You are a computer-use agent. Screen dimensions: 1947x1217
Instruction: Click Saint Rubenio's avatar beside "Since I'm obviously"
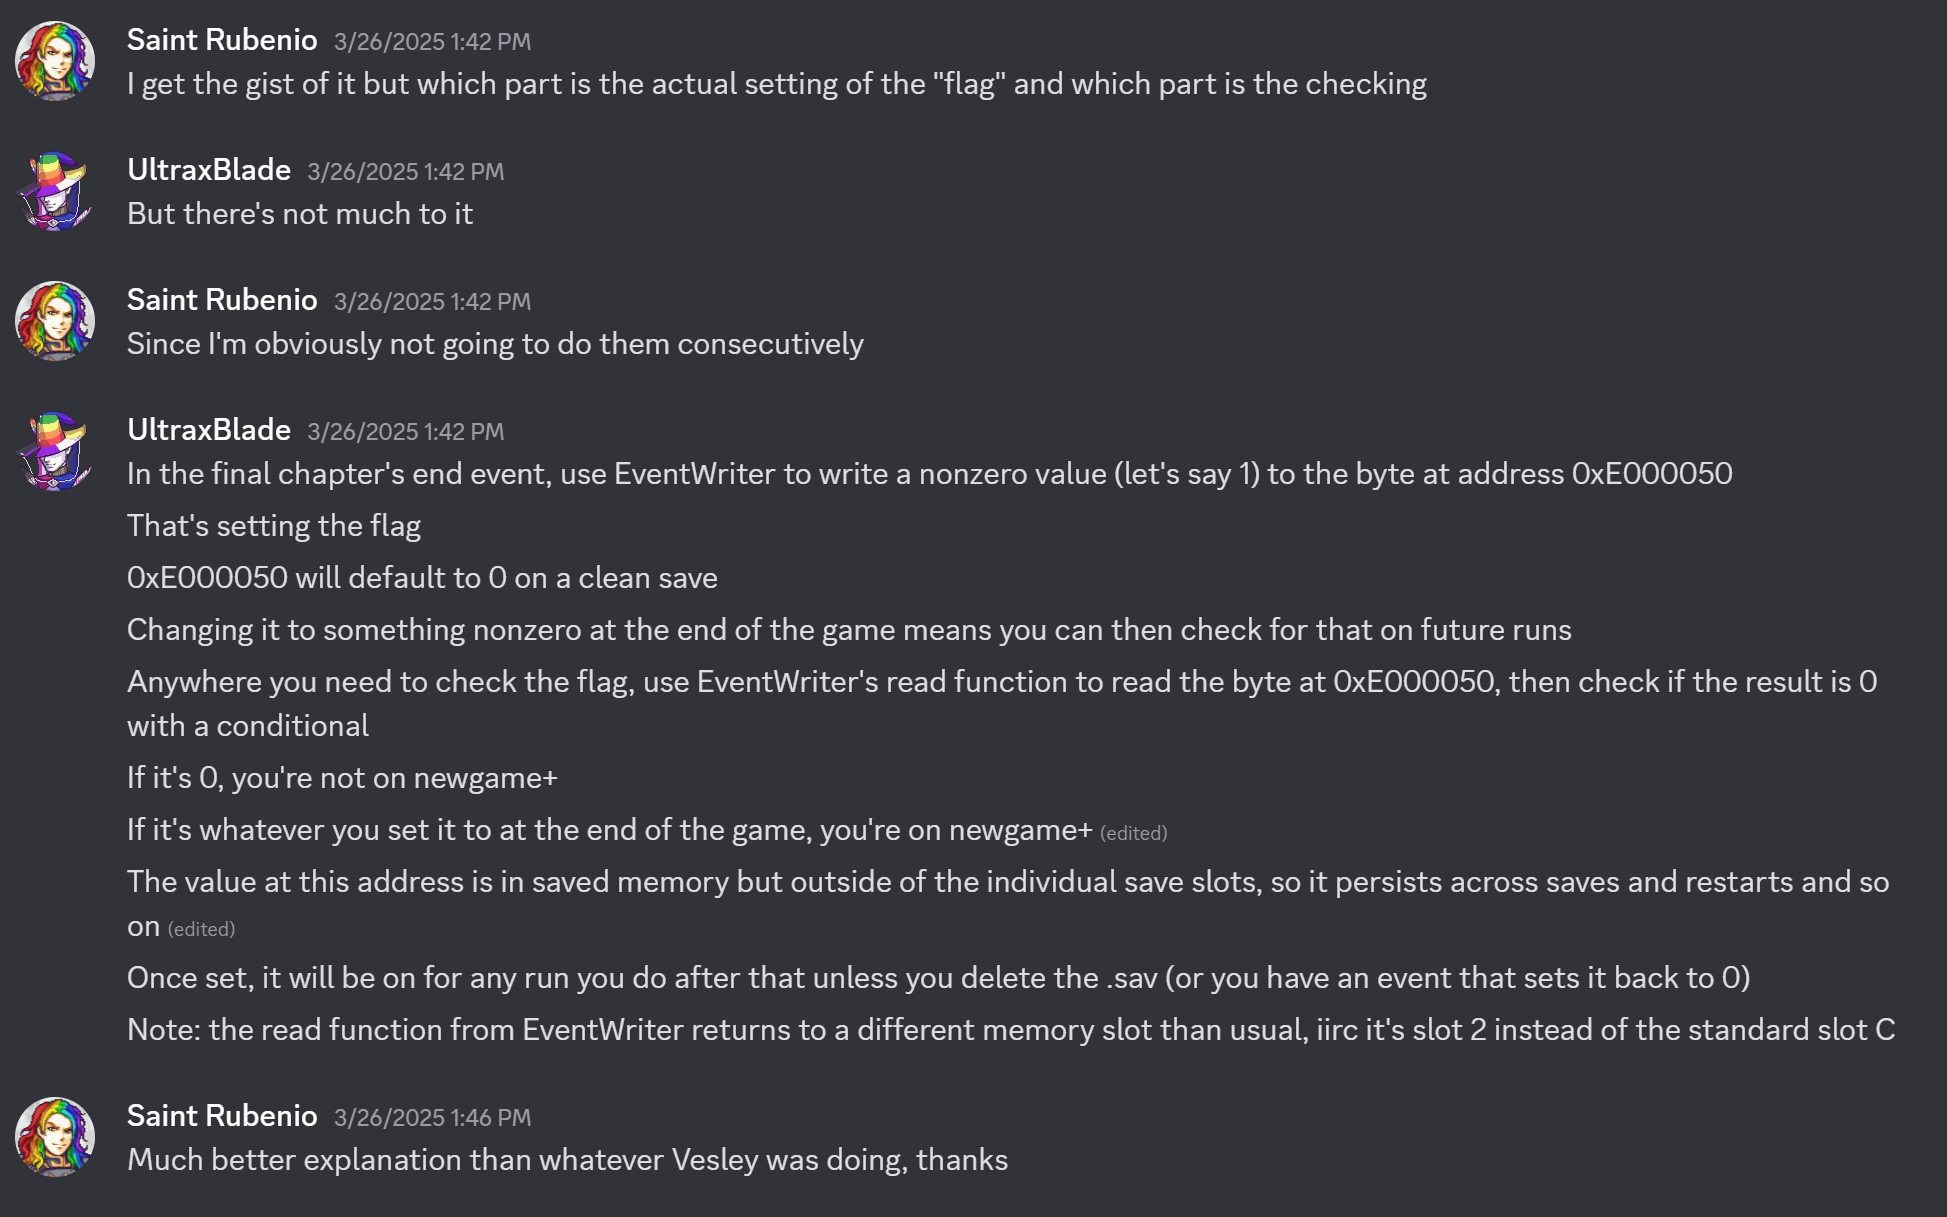coord(55,322)
